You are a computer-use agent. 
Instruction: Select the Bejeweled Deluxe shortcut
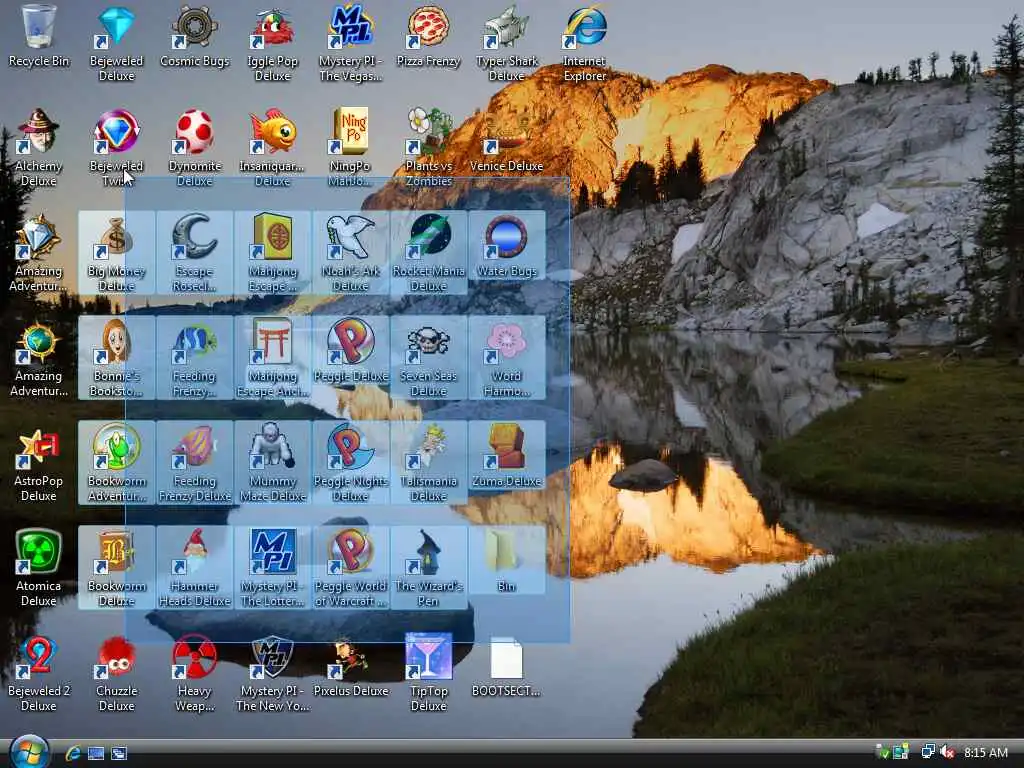pyautogui.click(x=116, y=43)
